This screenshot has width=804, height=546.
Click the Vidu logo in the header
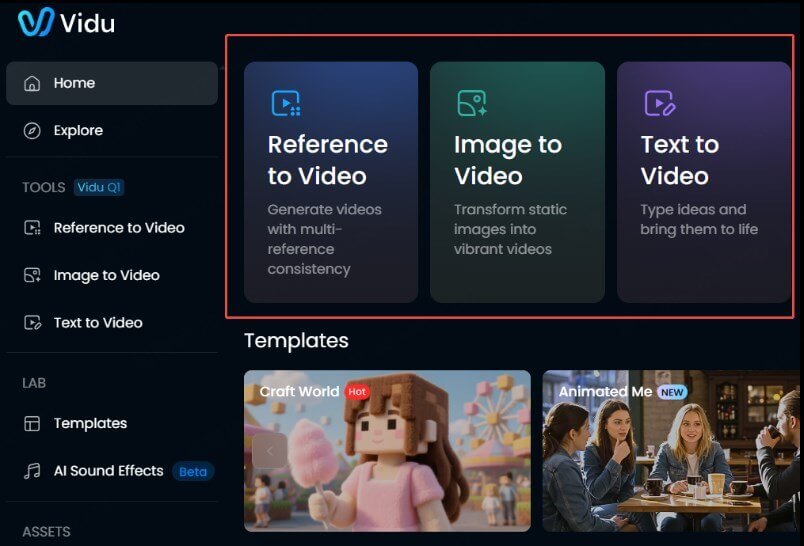tap(66, 22)
